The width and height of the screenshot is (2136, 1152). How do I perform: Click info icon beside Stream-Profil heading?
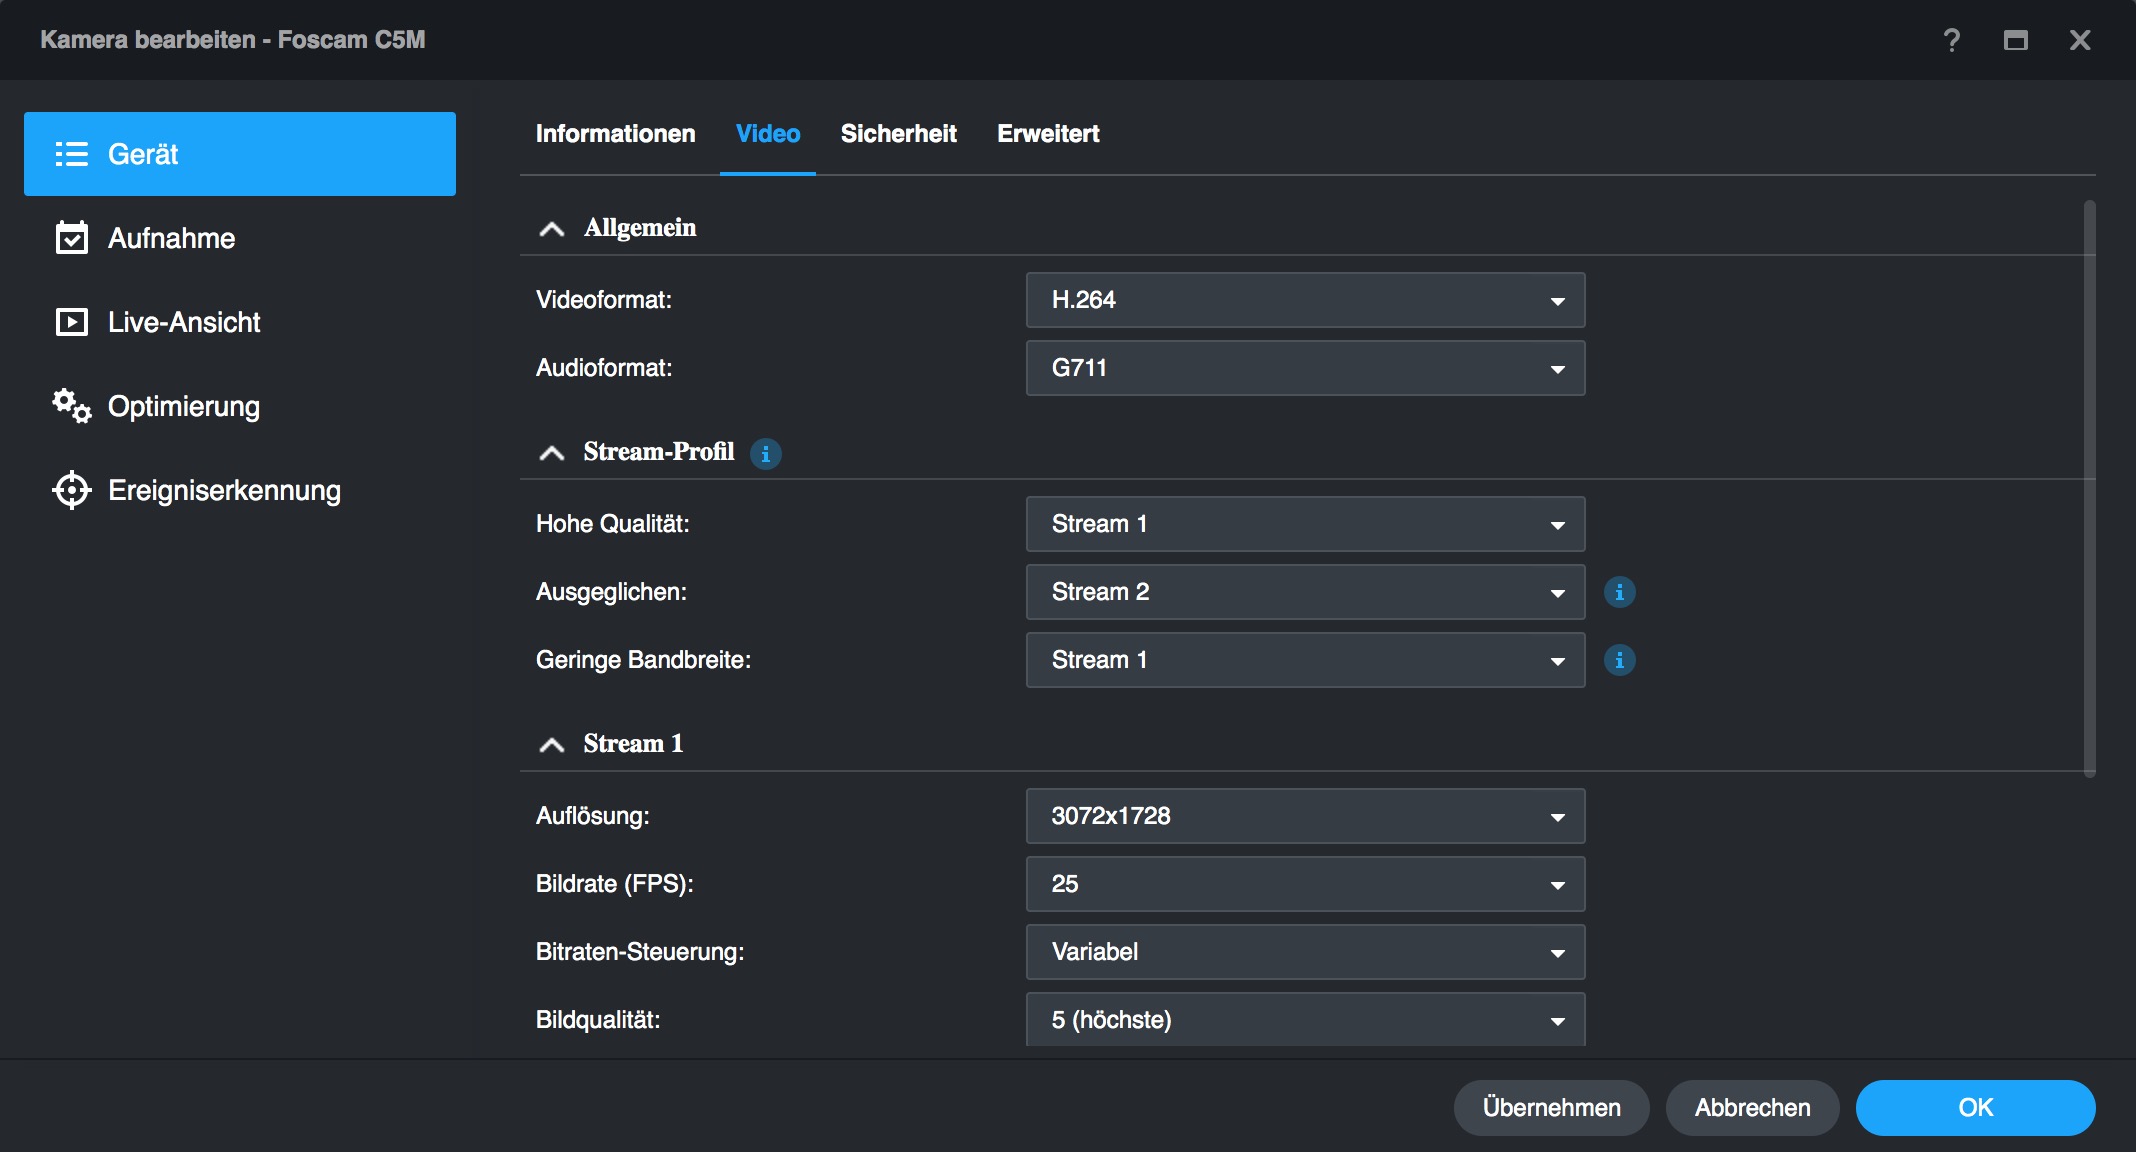coord(766,454)
